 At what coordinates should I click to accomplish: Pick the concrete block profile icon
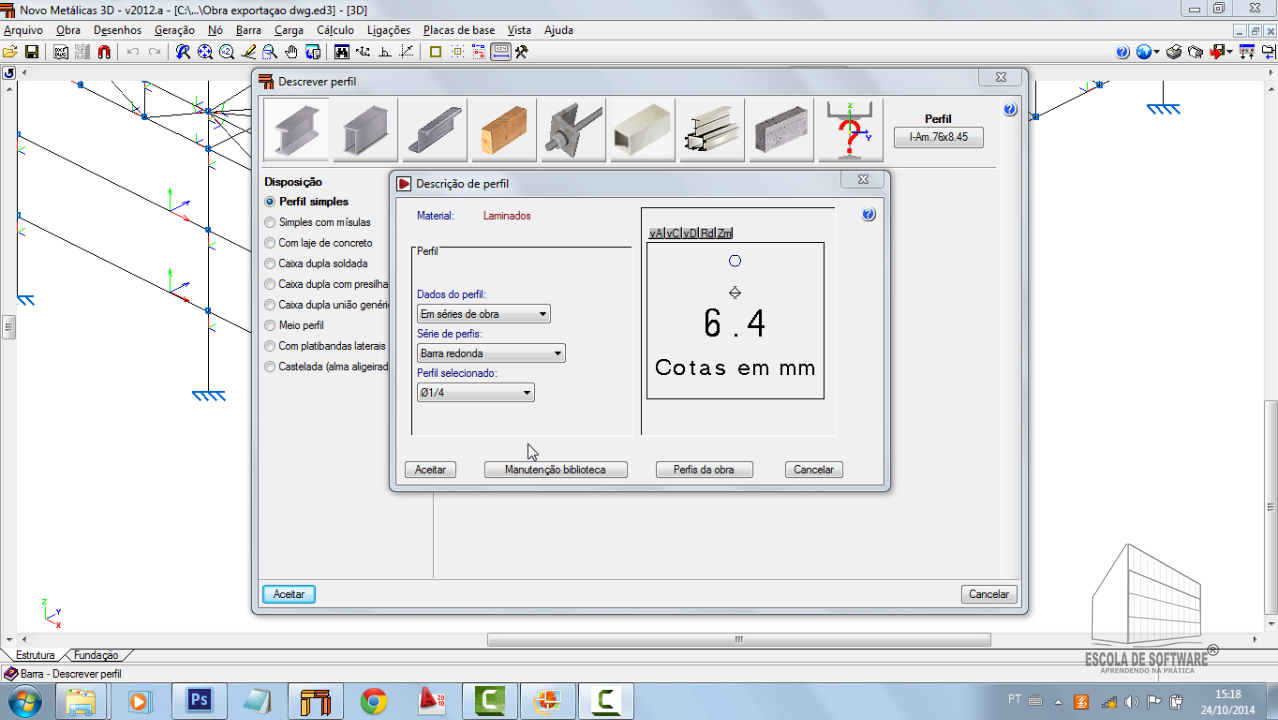[x=781, y=130]
